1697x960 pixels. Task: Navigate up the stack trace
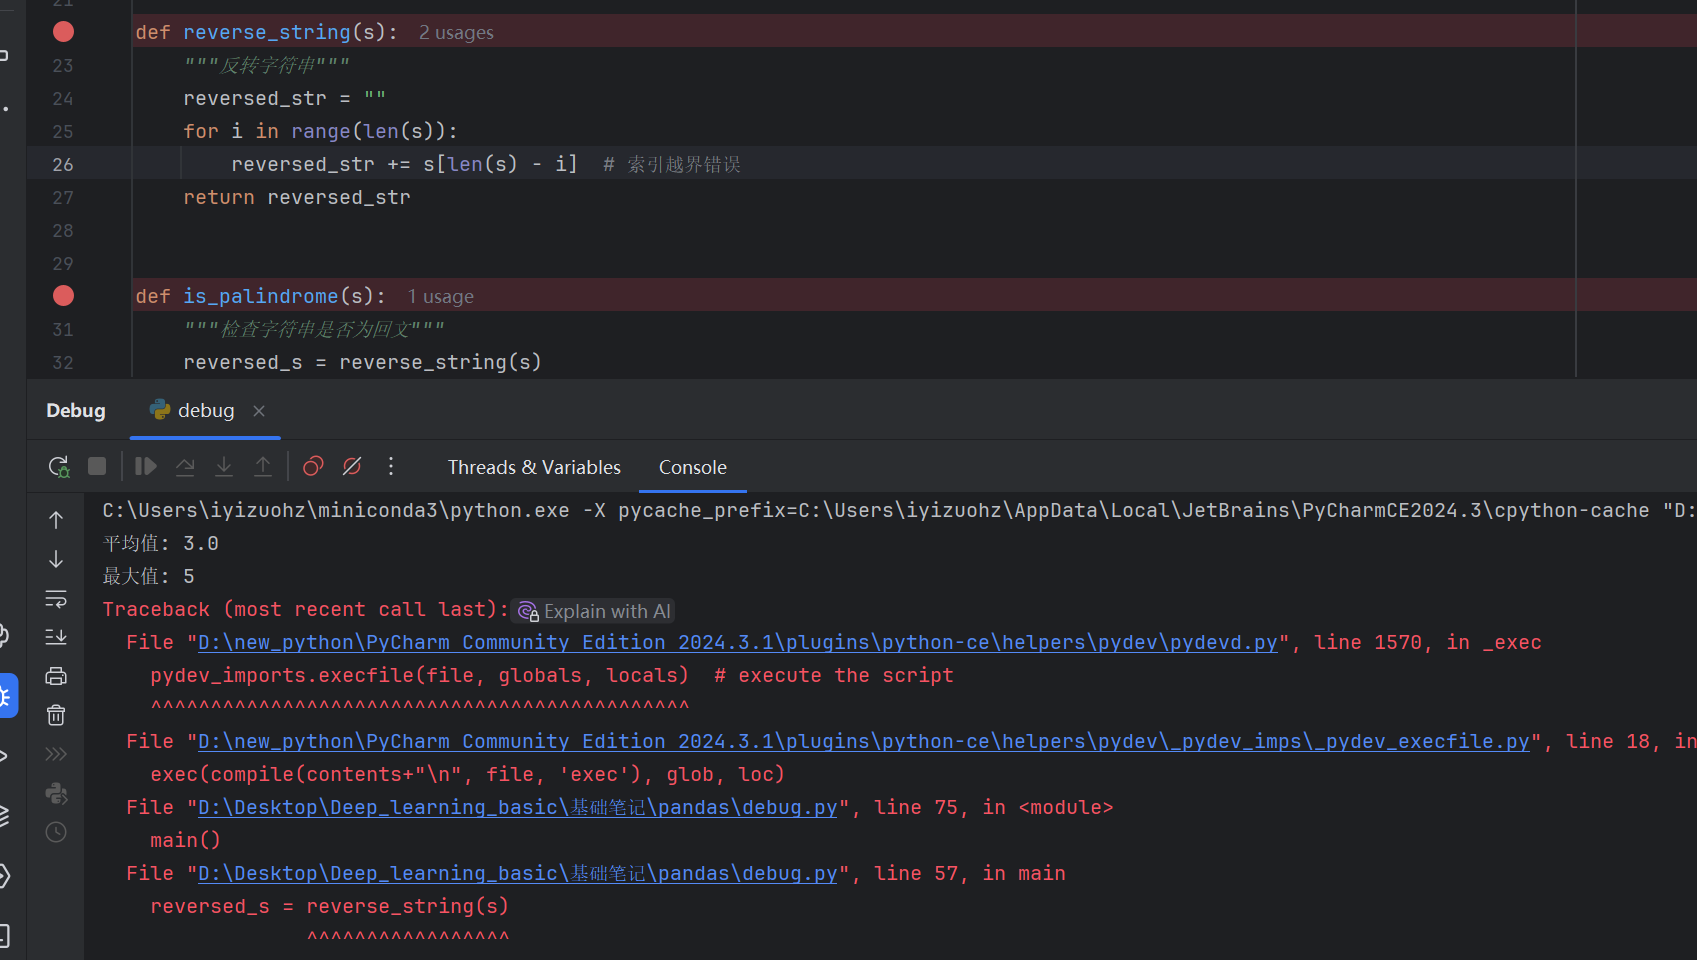(56, 519)
